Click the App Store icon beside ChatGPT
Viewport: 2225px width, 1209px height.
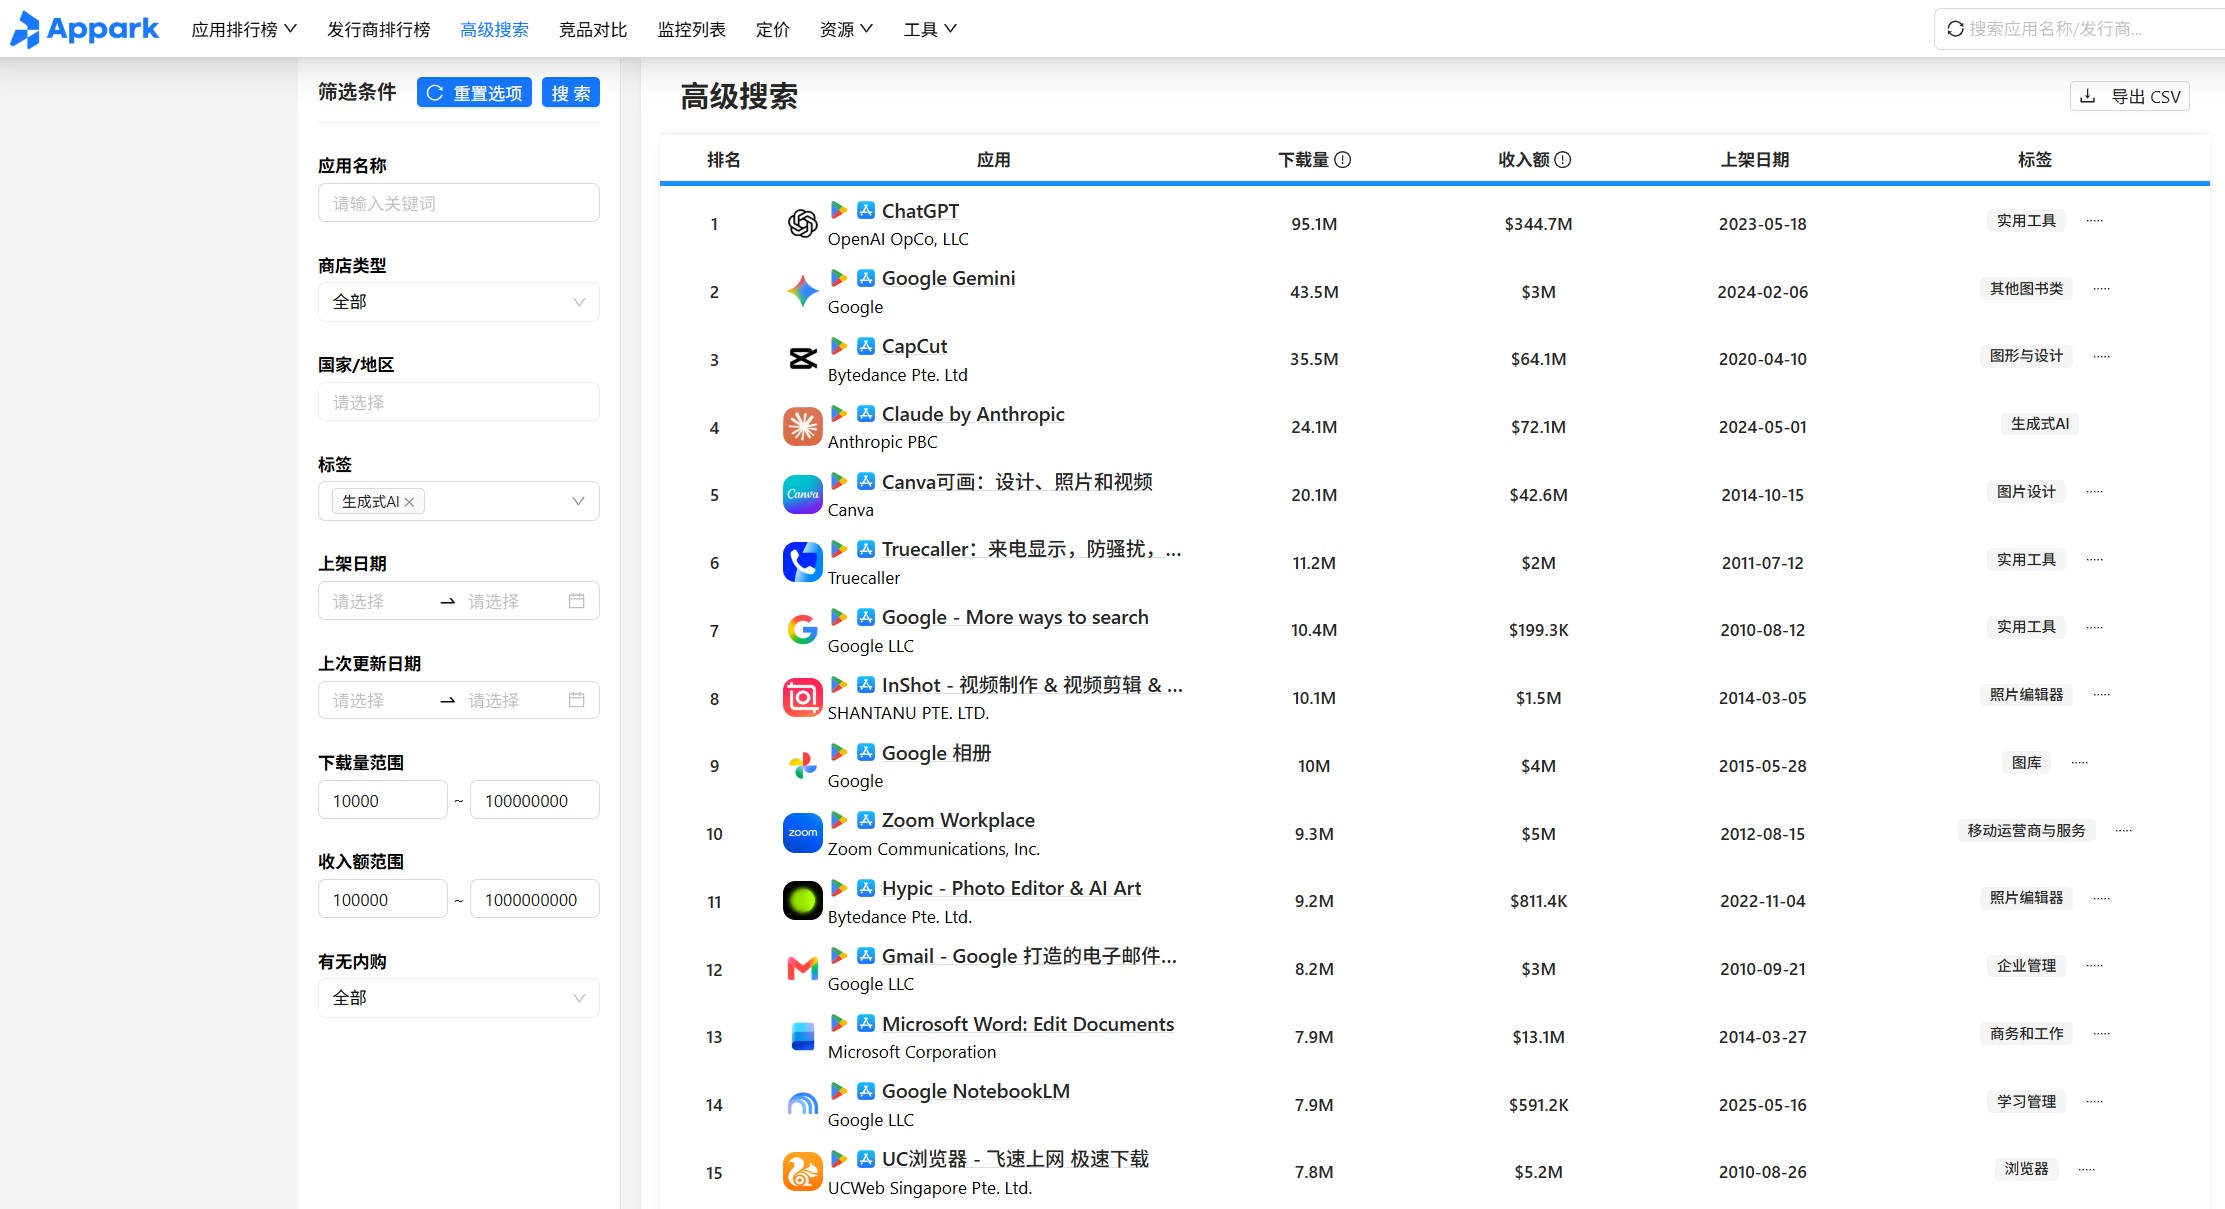866,210
